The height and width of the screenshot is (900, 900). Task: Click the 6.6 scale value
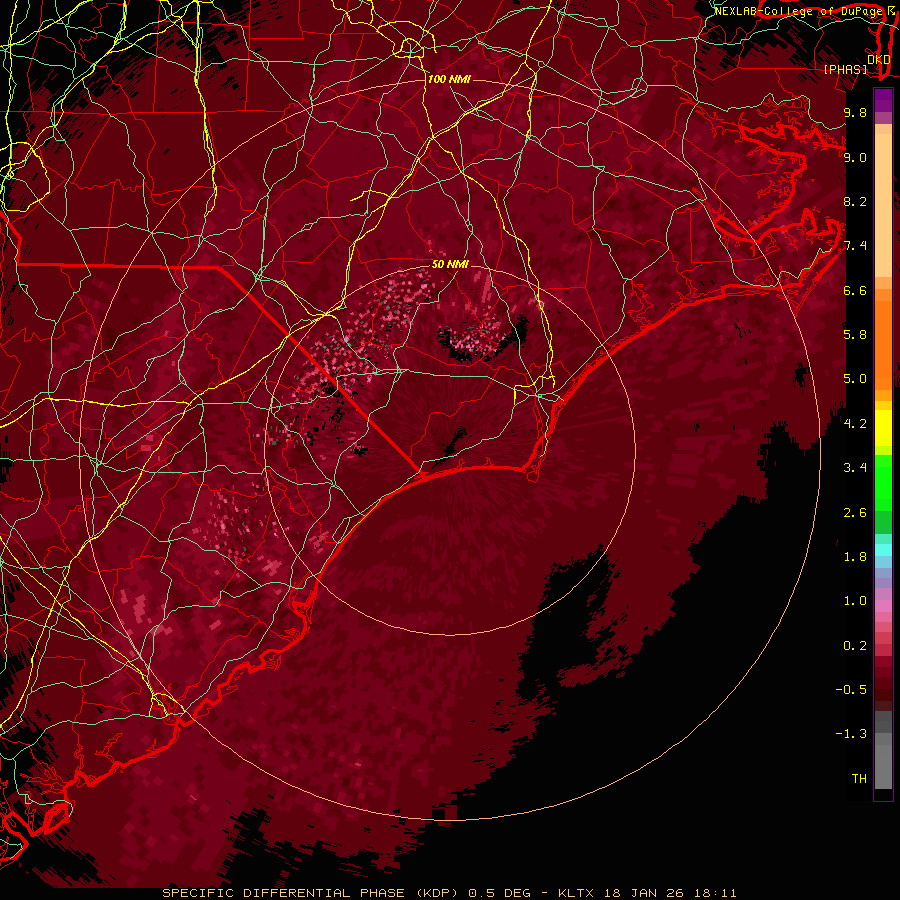(x=855, y=290)
